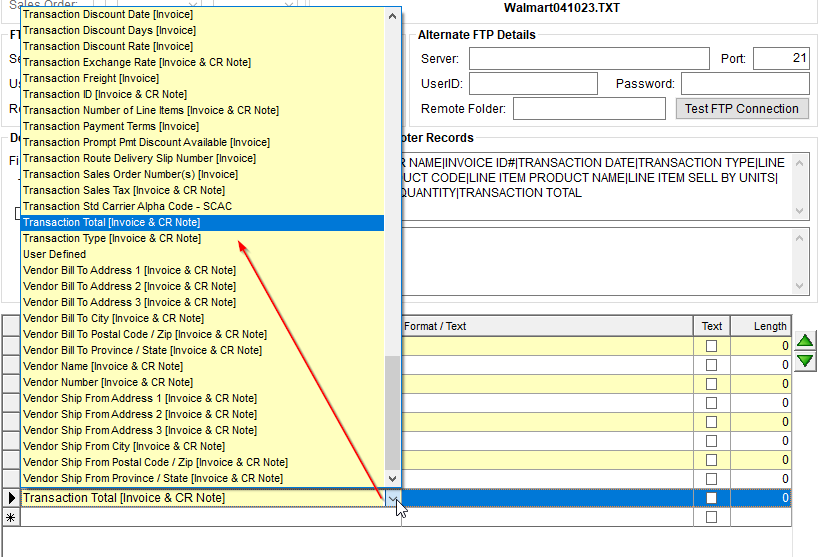Choose Transaction Prompt Pmt Discount Available
The image size is (826, 557).
(x=202, y=142)
